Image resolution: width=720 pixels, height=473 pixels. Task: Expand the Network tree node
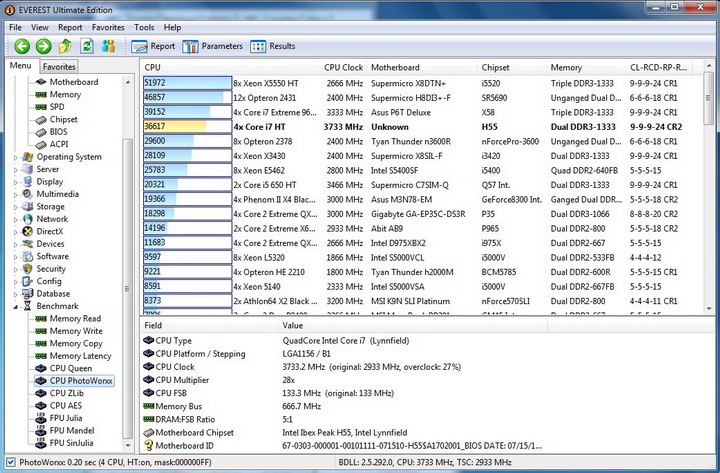click(x=16, y=219)
